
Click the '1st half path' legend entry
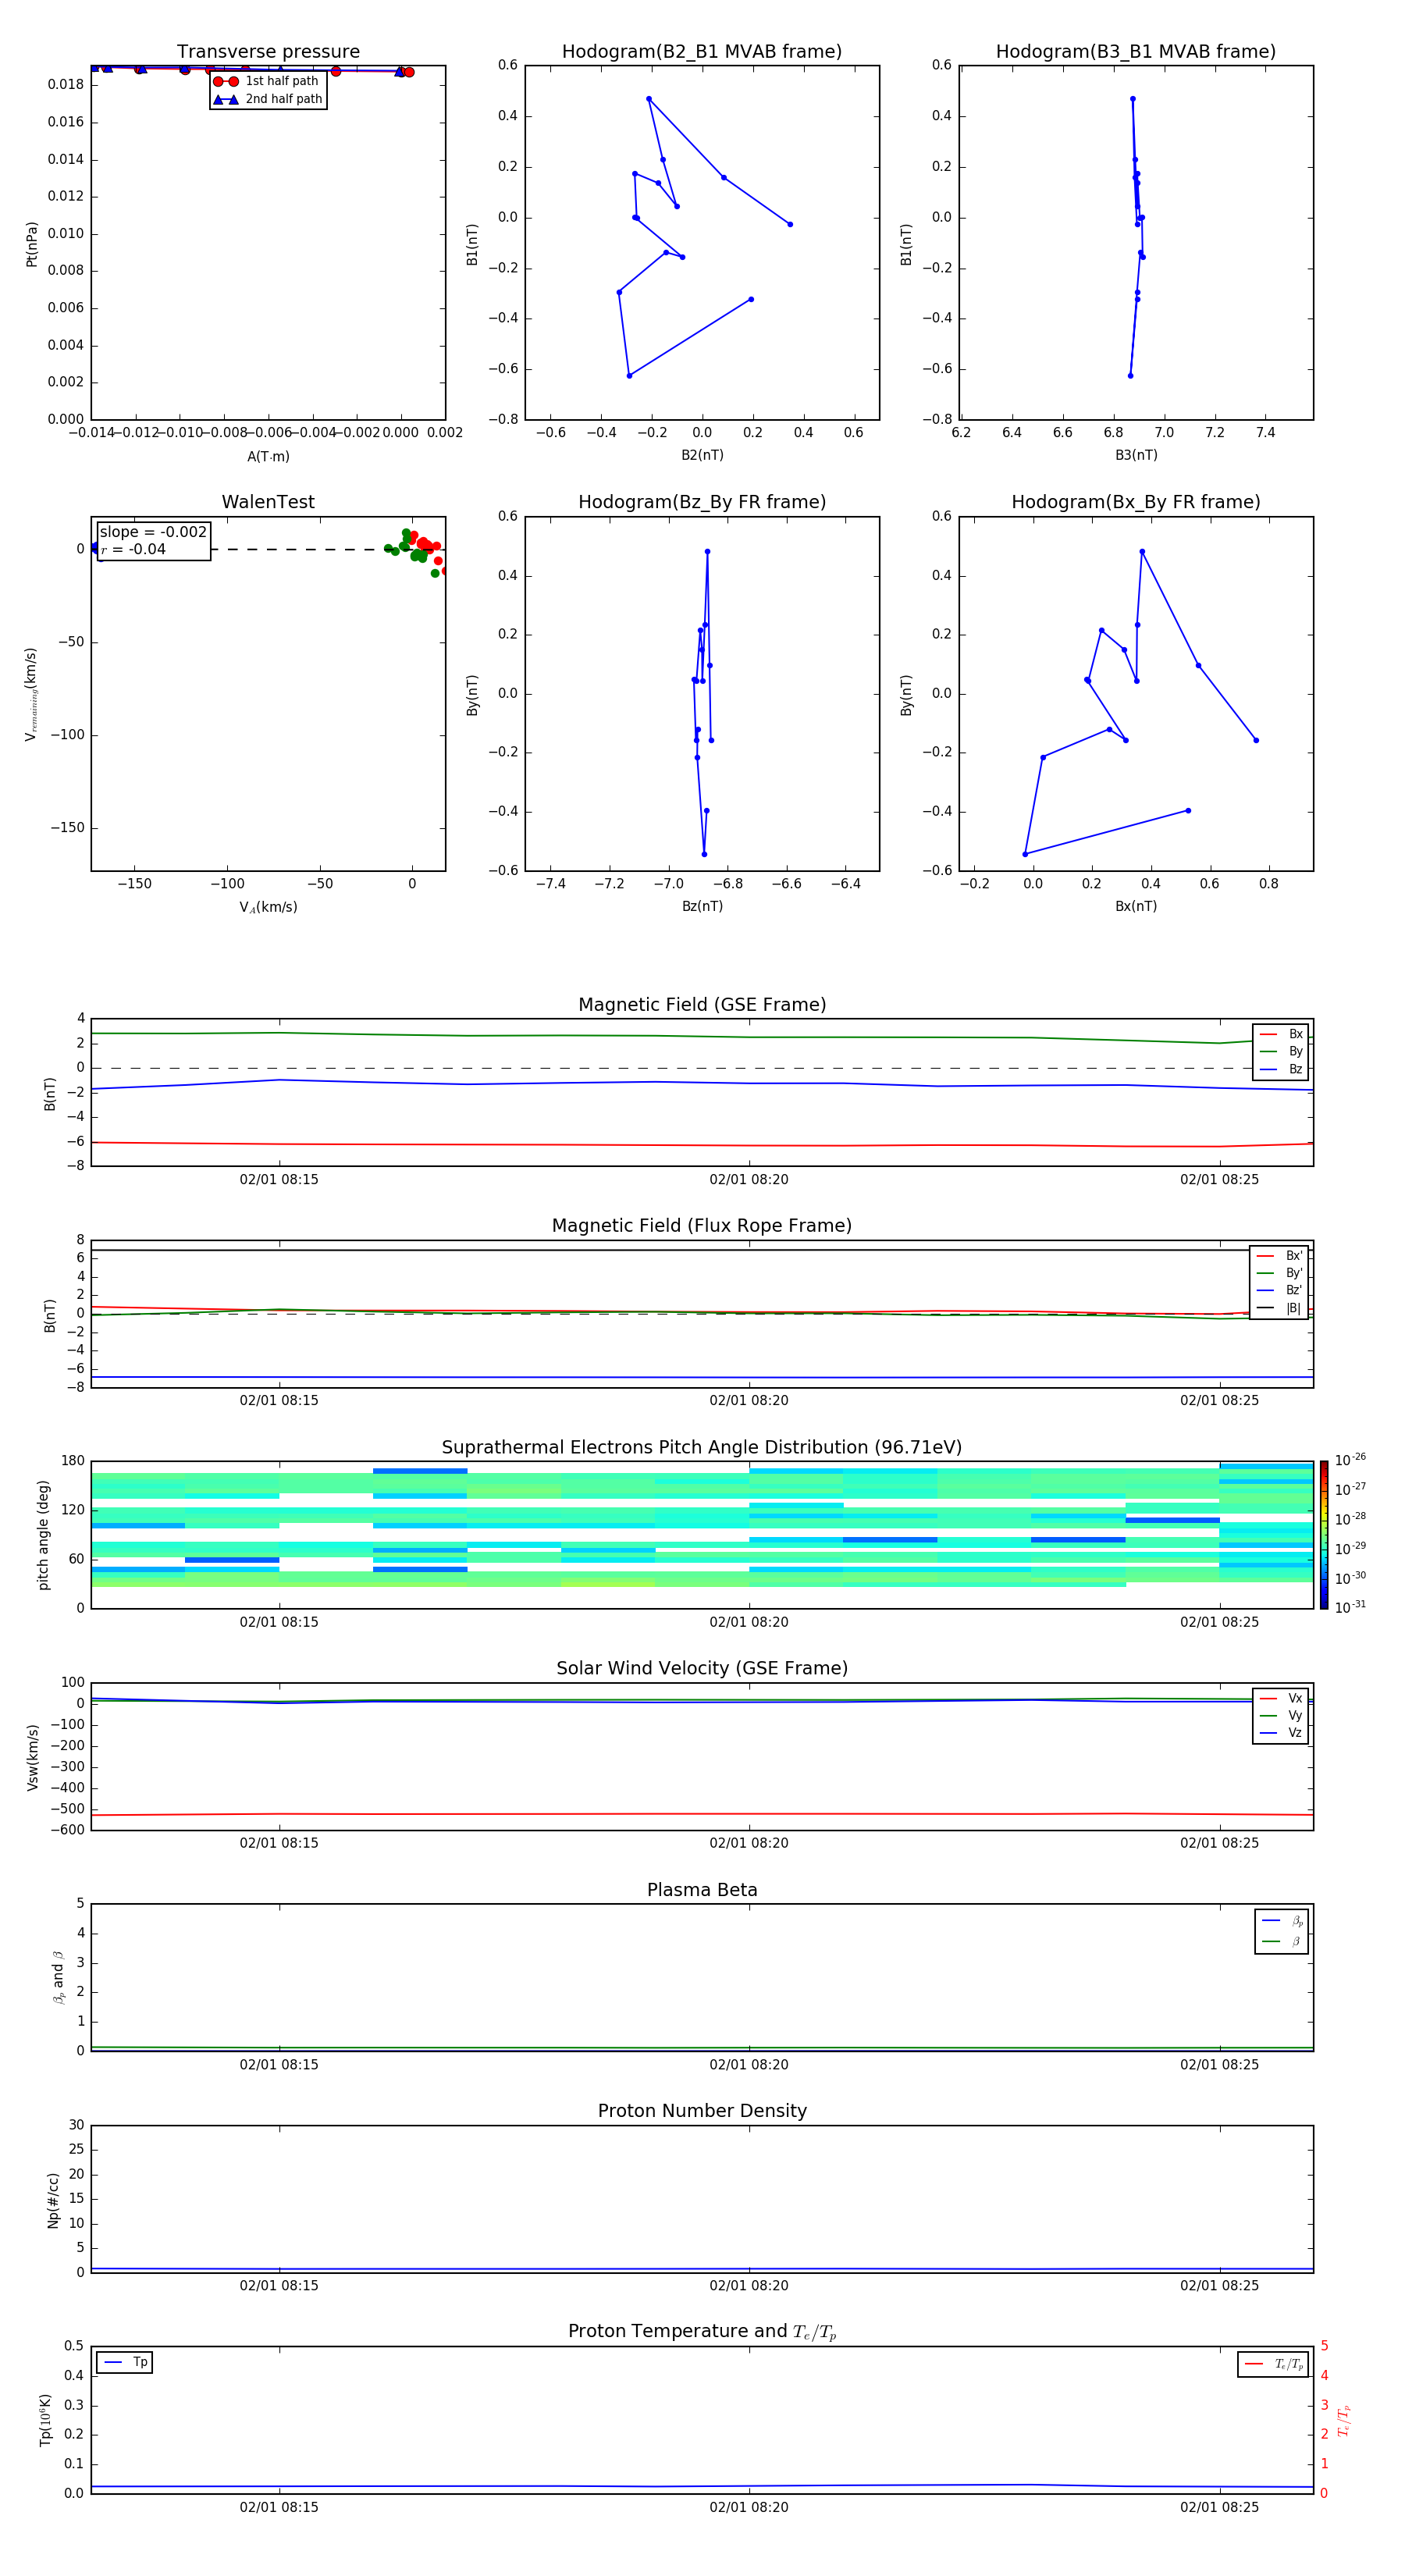pos(266,81)
